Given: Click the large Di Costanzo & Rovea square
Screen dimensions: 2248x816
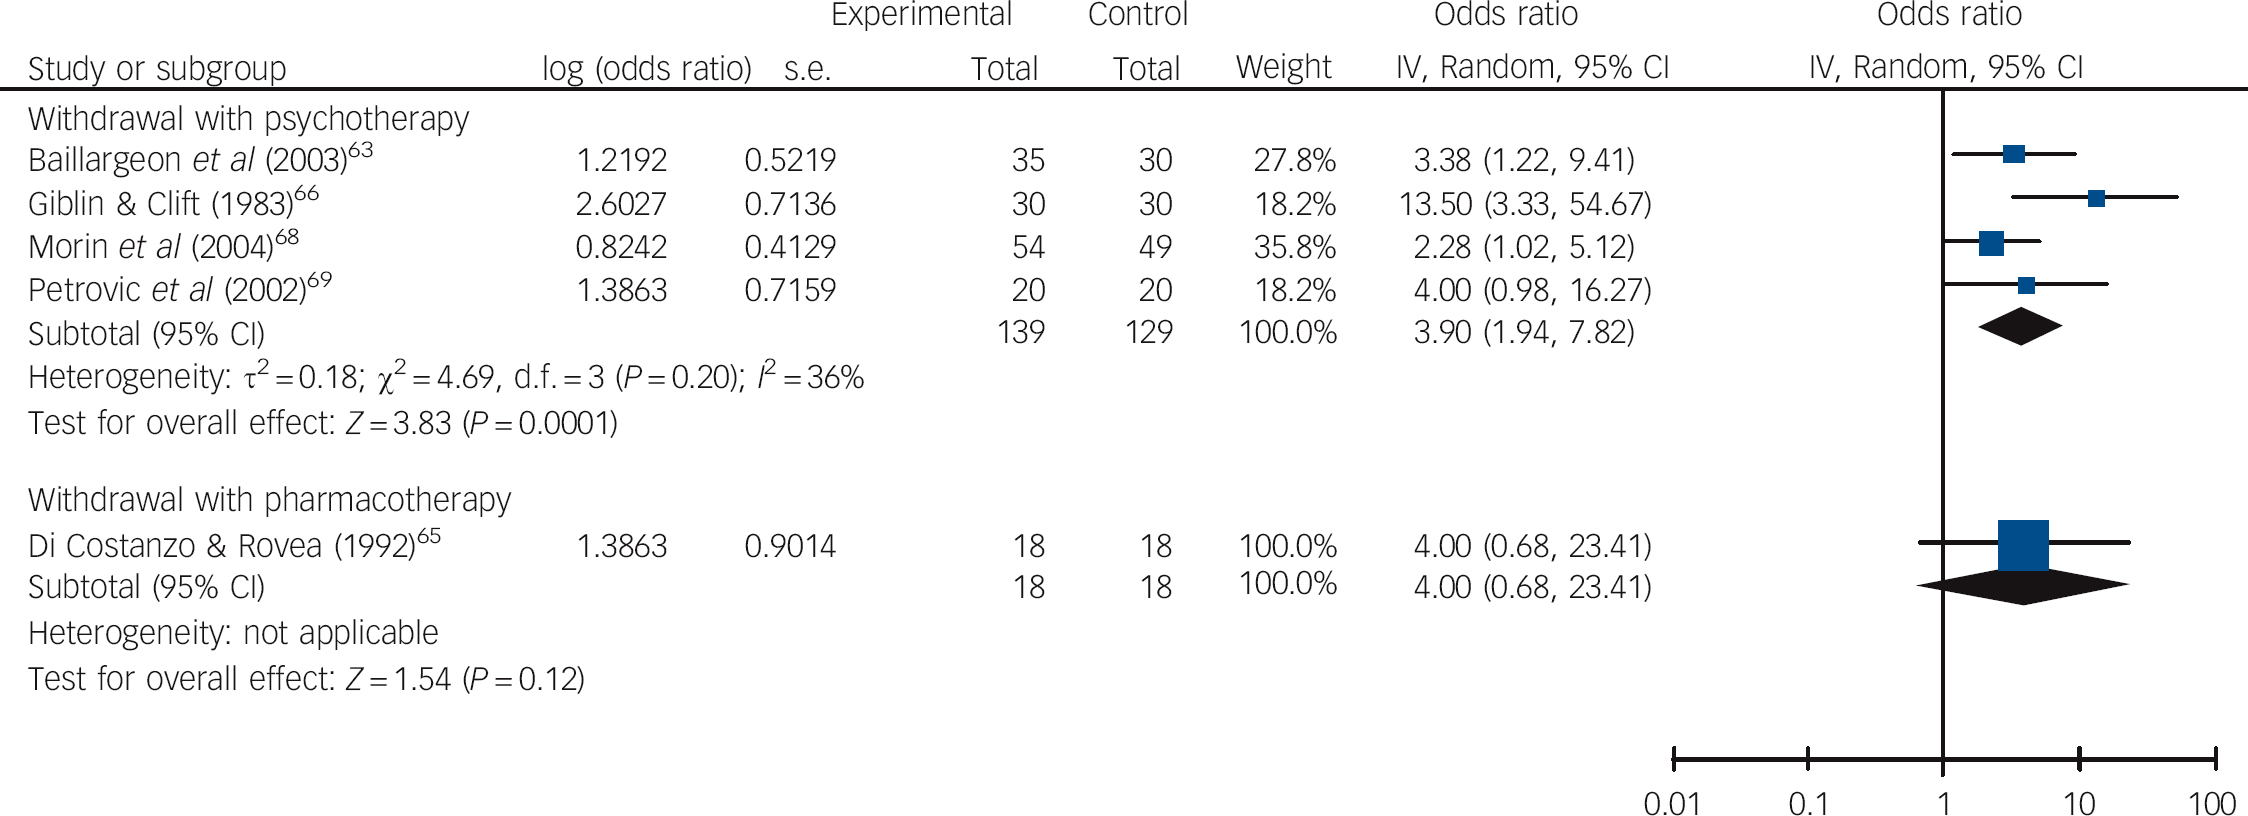Looking at the screenshot, I should point(2023,545).
